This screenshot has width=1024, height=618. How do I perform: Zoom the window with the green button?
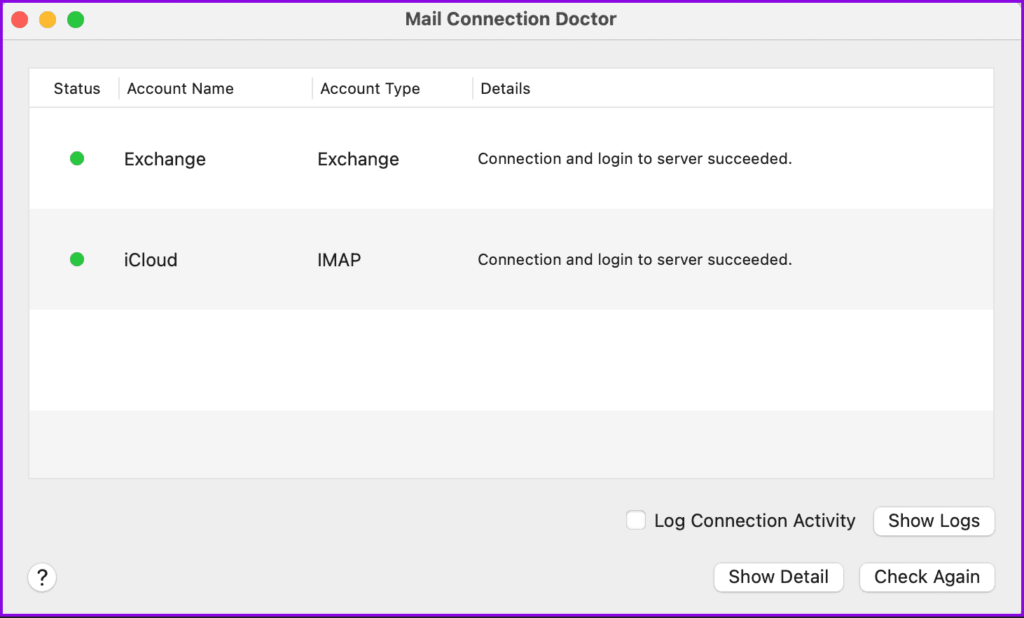point(76,20)
